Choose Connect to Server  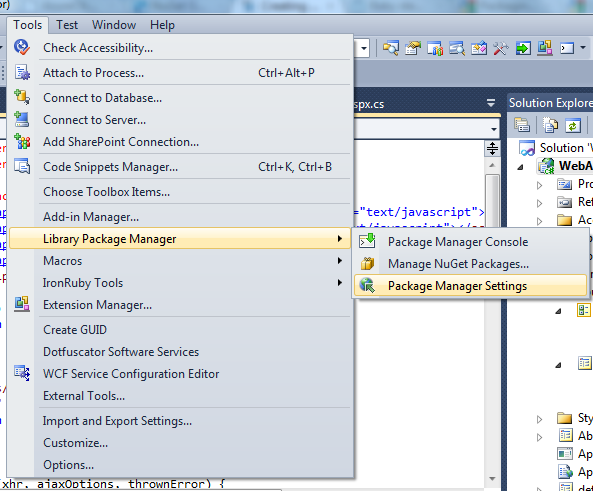(x=180, y=120)
